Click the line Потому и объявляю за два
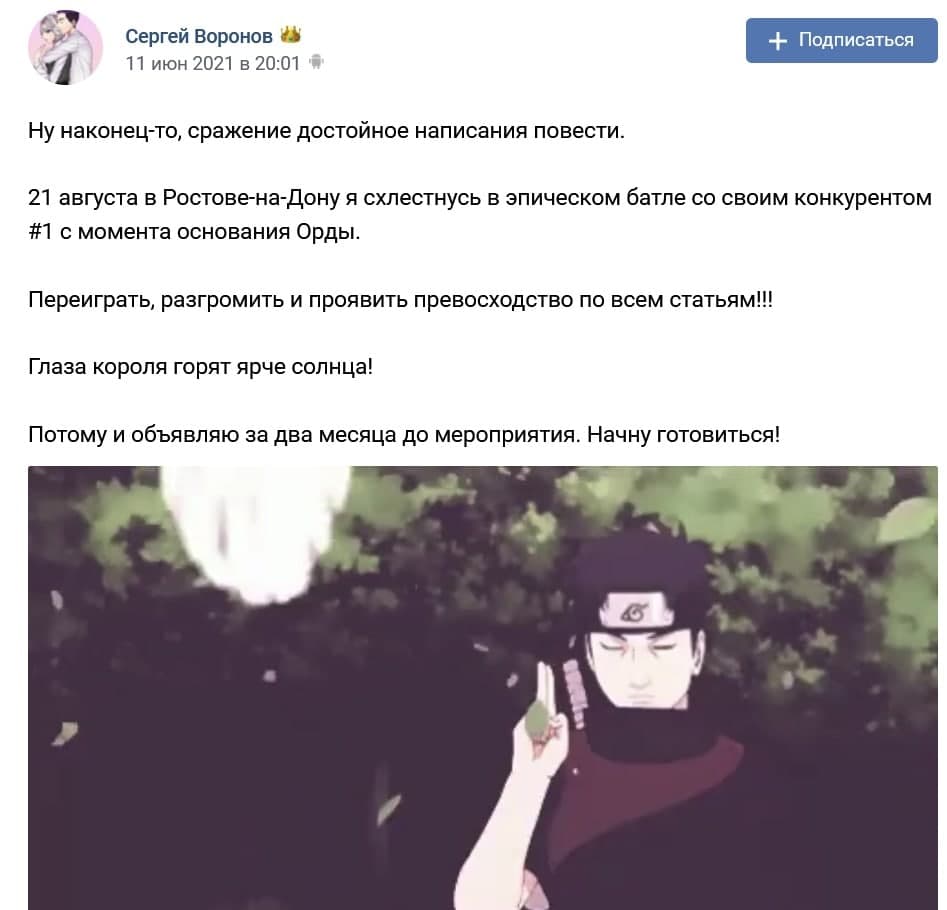947x910 pixels. (x=404, y=434)
